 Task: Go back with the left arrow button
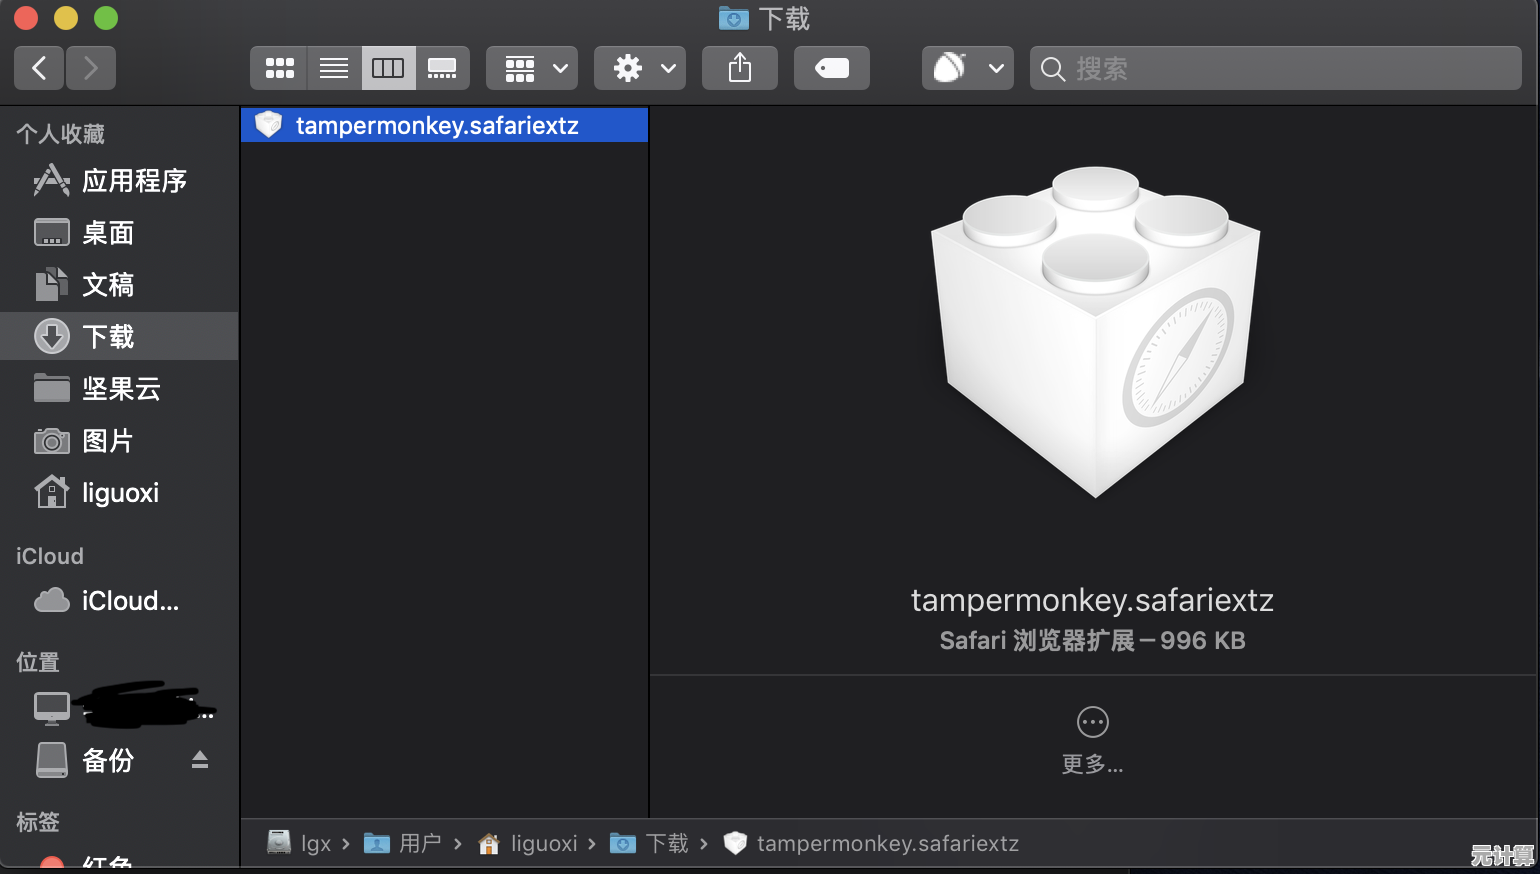tap(39, 68)
